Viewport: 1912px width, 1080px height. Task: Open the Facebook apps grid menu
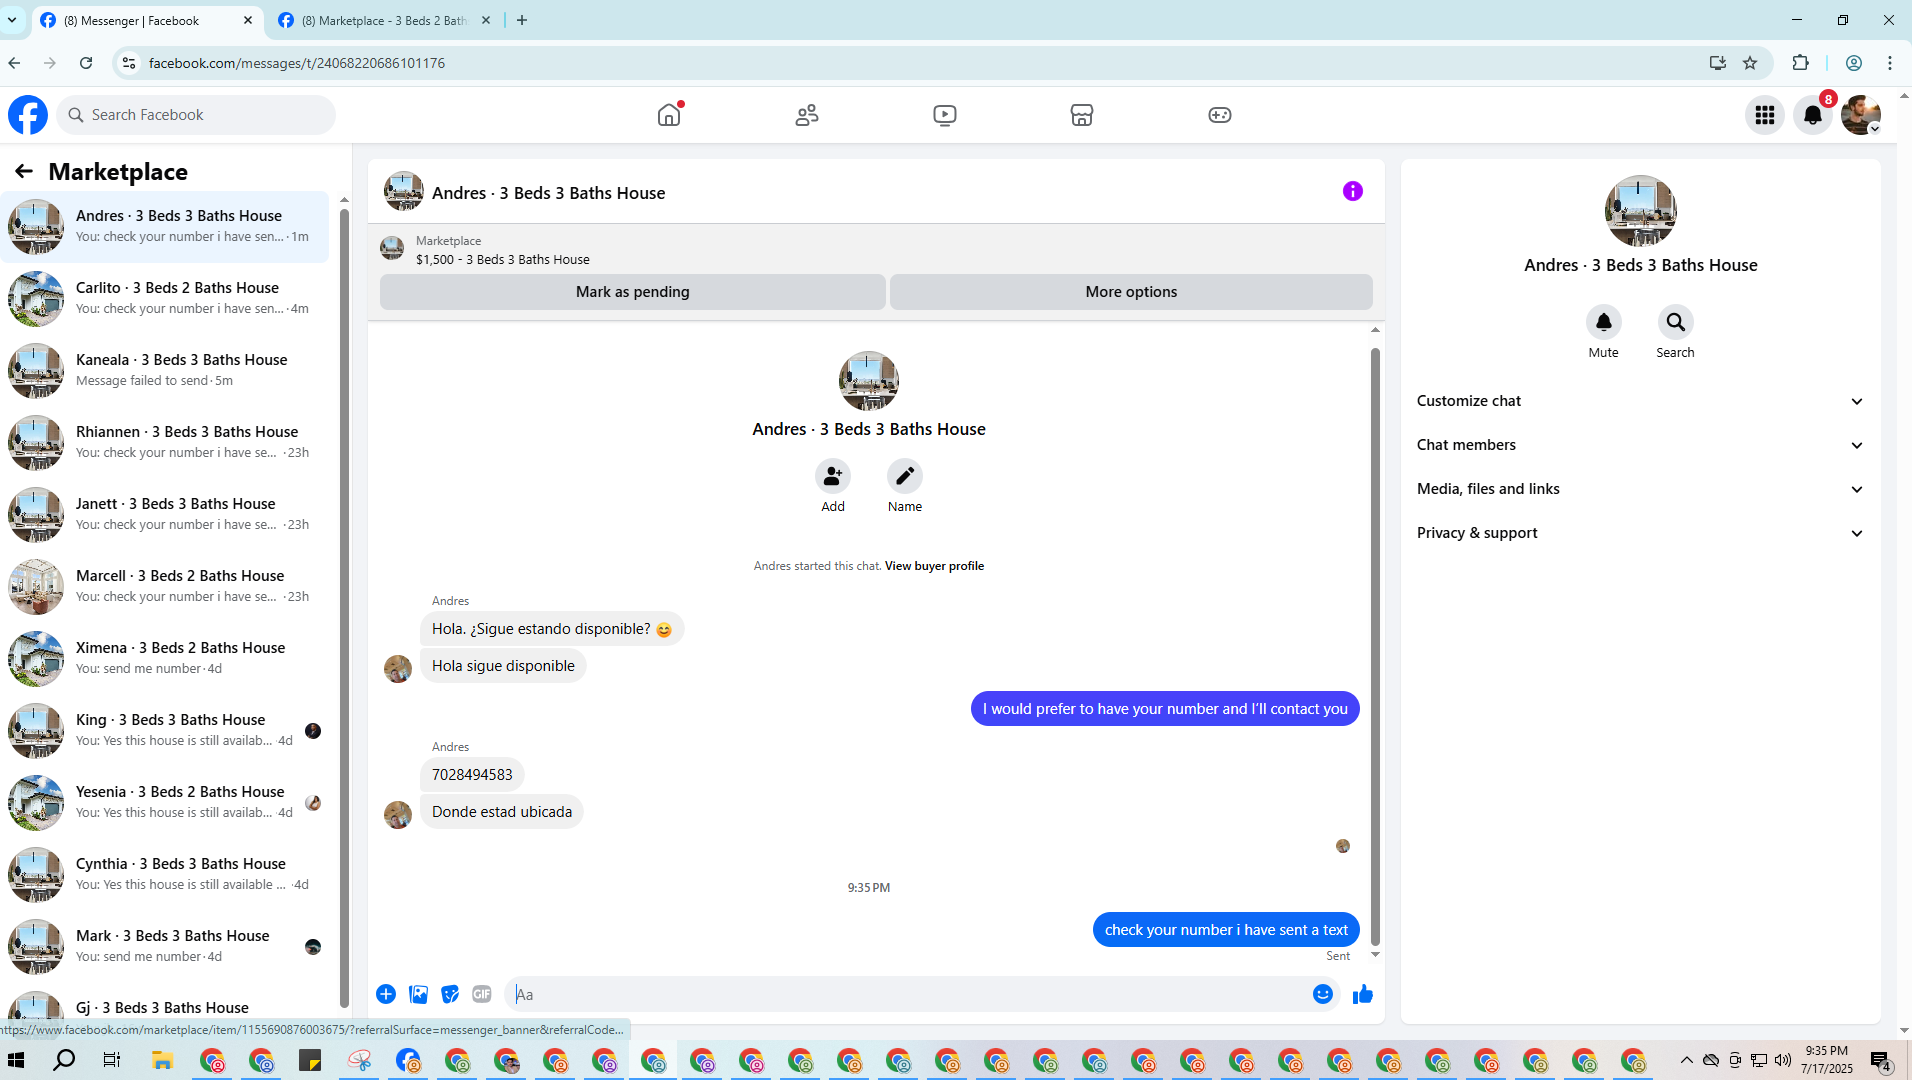pyautogui.click(x=1765, y=115)
